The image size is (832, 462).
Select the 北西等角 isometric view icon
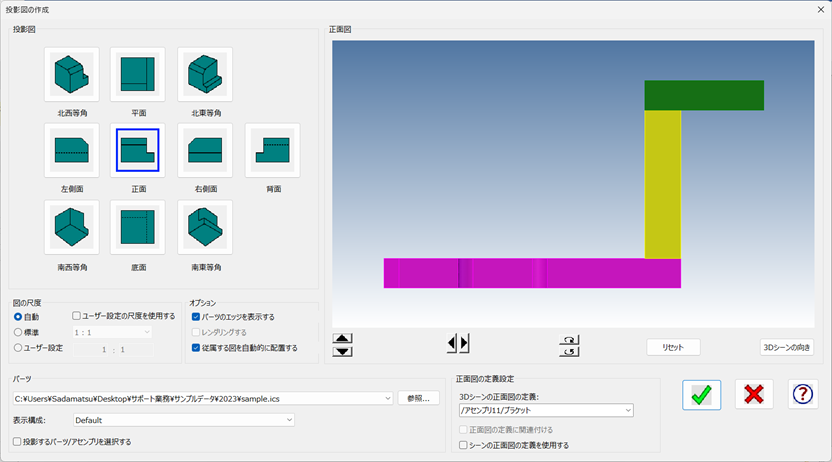click(x=71, y=74)
